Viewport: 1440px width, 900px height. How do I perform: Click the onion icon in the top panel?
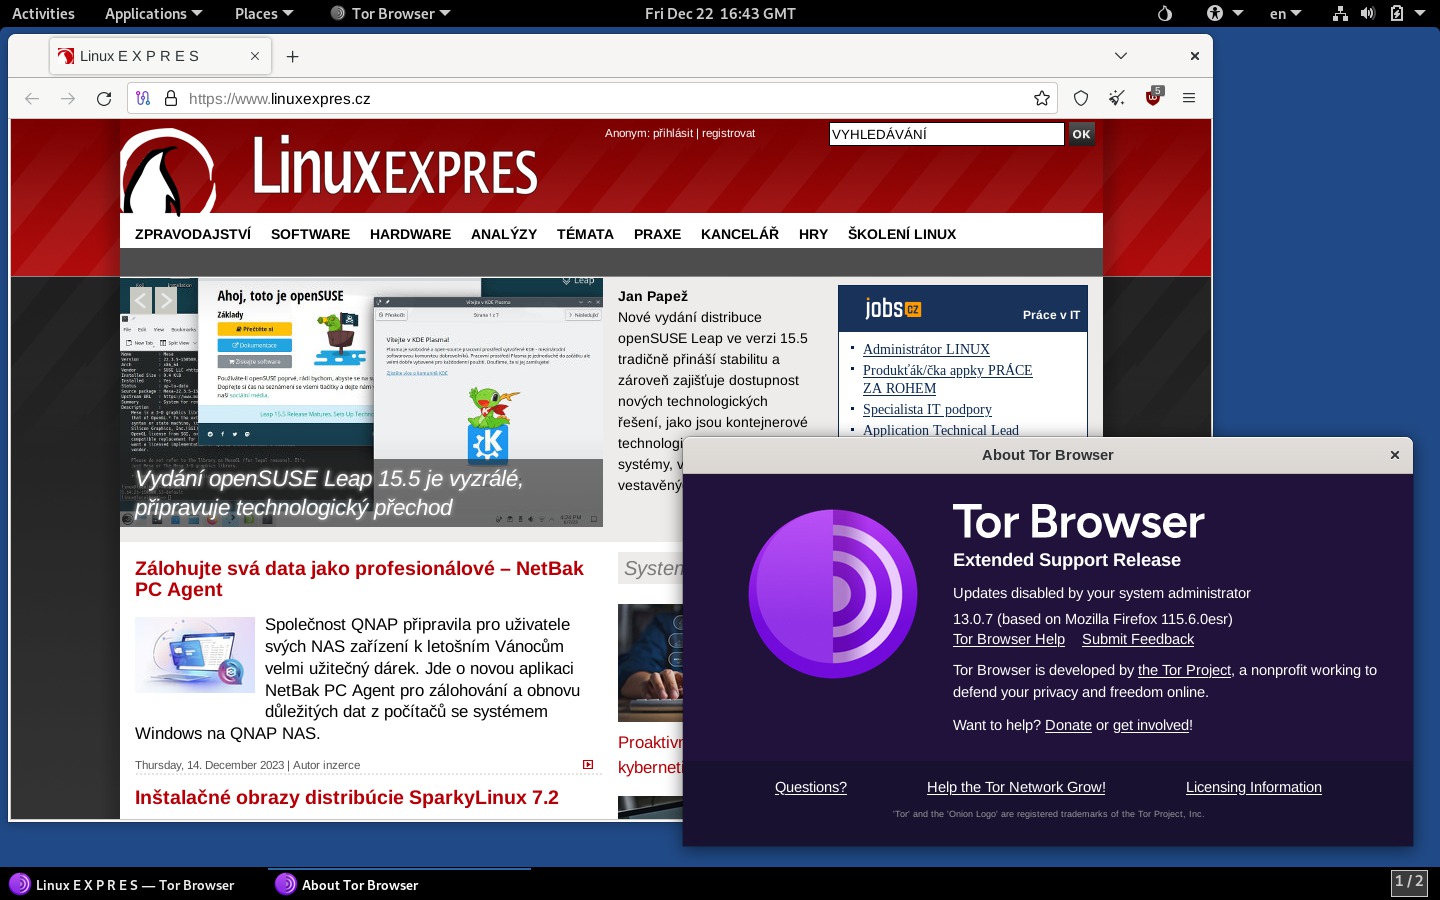tap(1164, 13)
